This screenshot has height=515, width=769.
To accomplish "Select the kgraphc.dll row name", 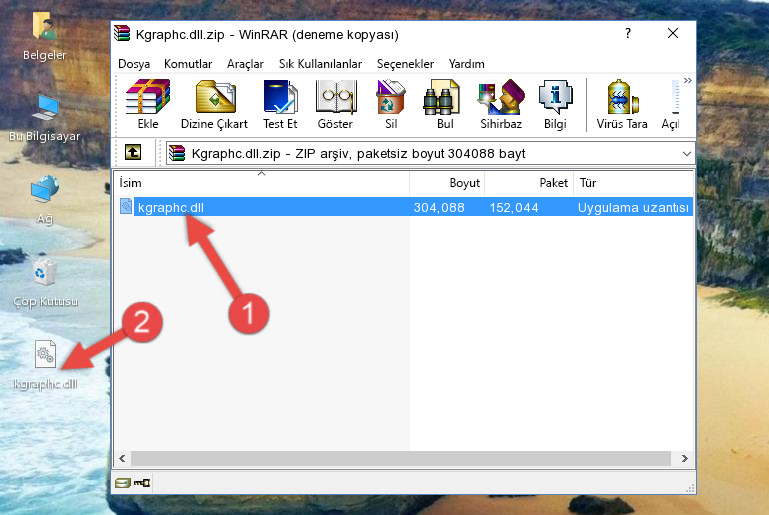I will (x=171, y=207).
